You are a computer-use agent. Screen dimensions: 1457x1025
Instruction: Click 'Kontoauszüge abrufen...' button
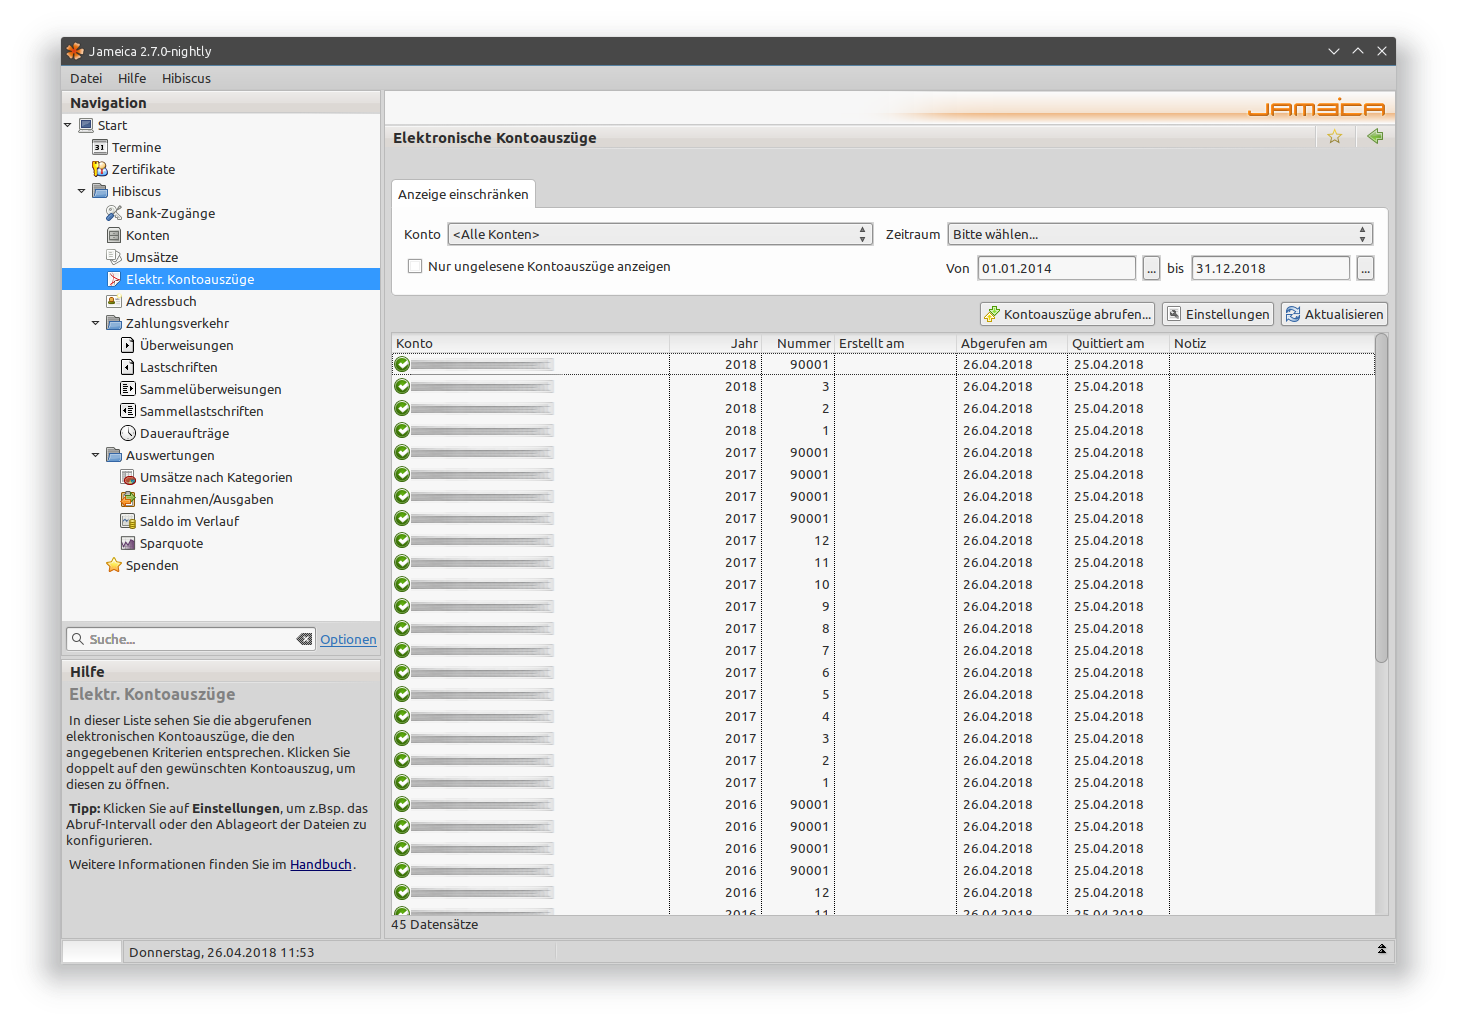[x=1067, y=314]
